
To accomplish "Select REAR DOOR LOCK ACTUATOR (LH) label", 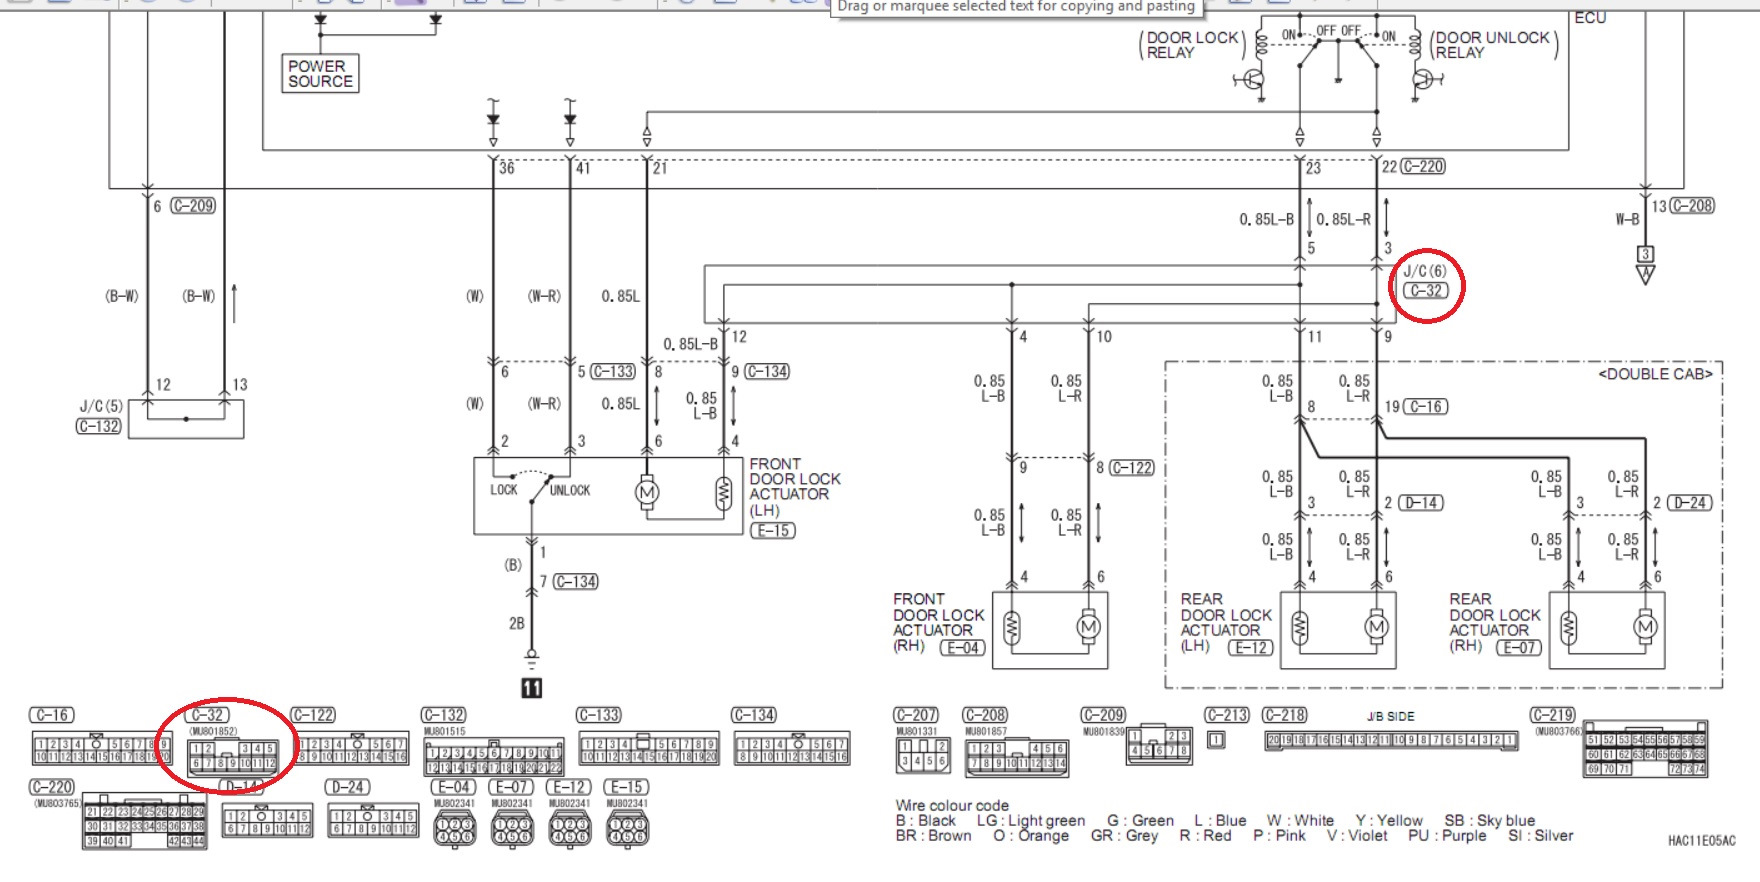I will click(x=1226, y=622).
